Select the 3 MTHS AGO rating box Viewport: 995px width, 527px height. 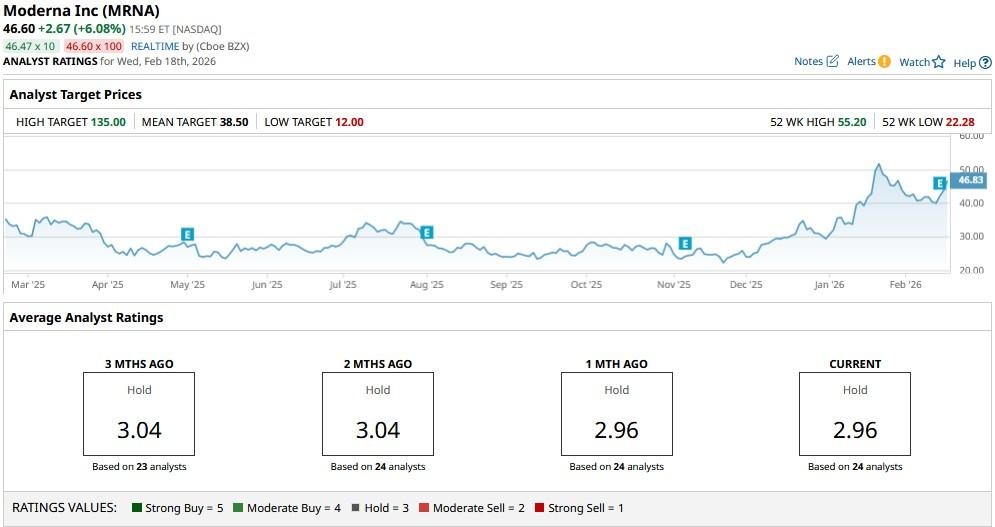139,414
